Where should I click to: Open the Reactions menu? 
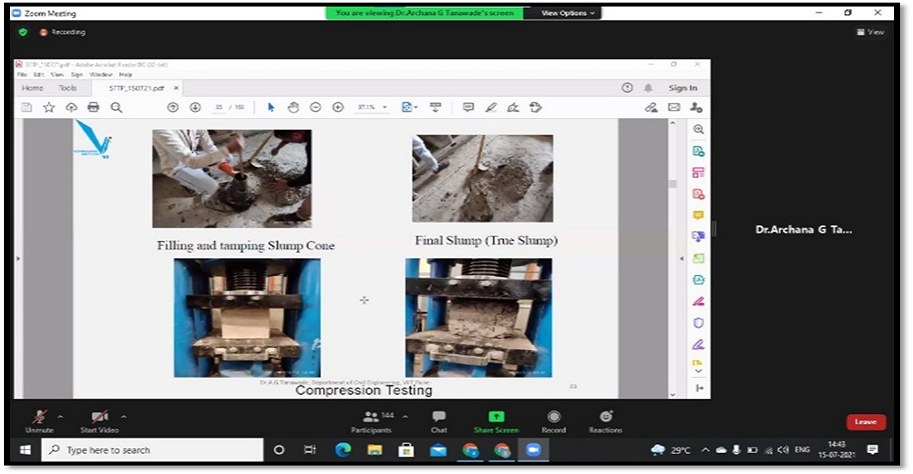(x=605, y=419)
